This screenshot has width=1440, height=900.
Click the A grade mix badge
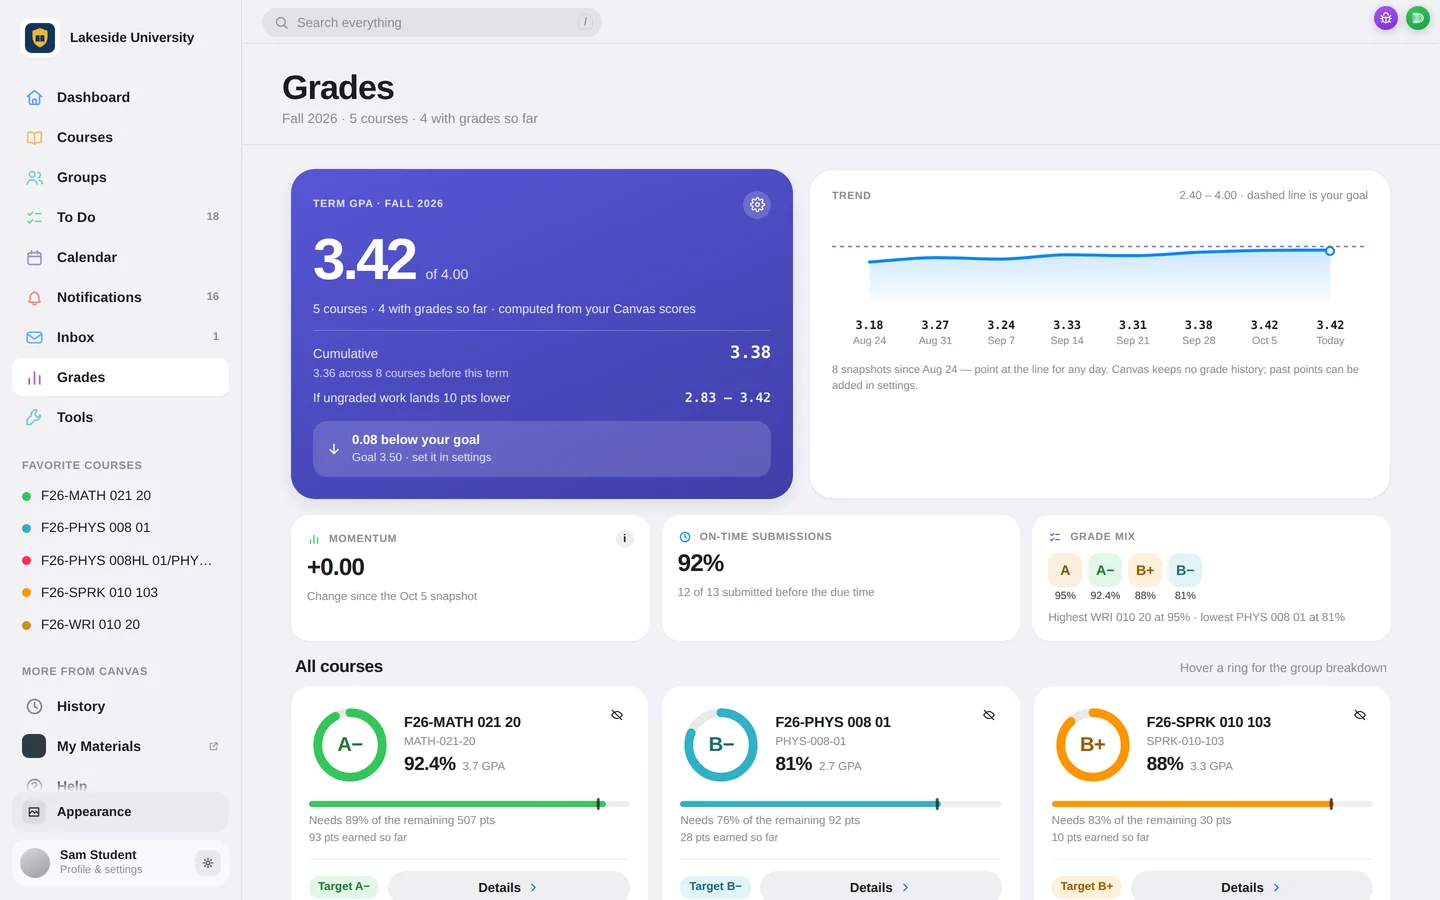(x=1065, y=570)
